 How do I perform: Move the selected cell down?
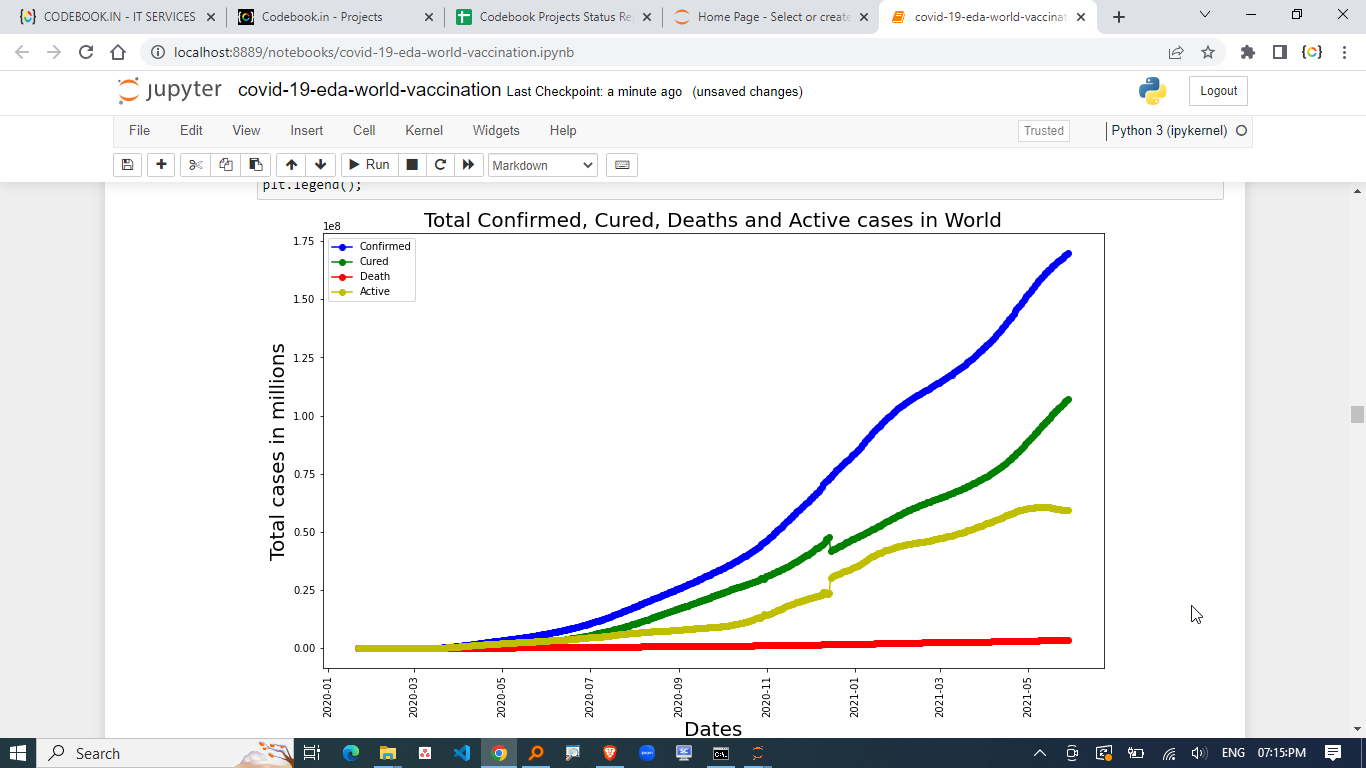click(x=320, y=165)
